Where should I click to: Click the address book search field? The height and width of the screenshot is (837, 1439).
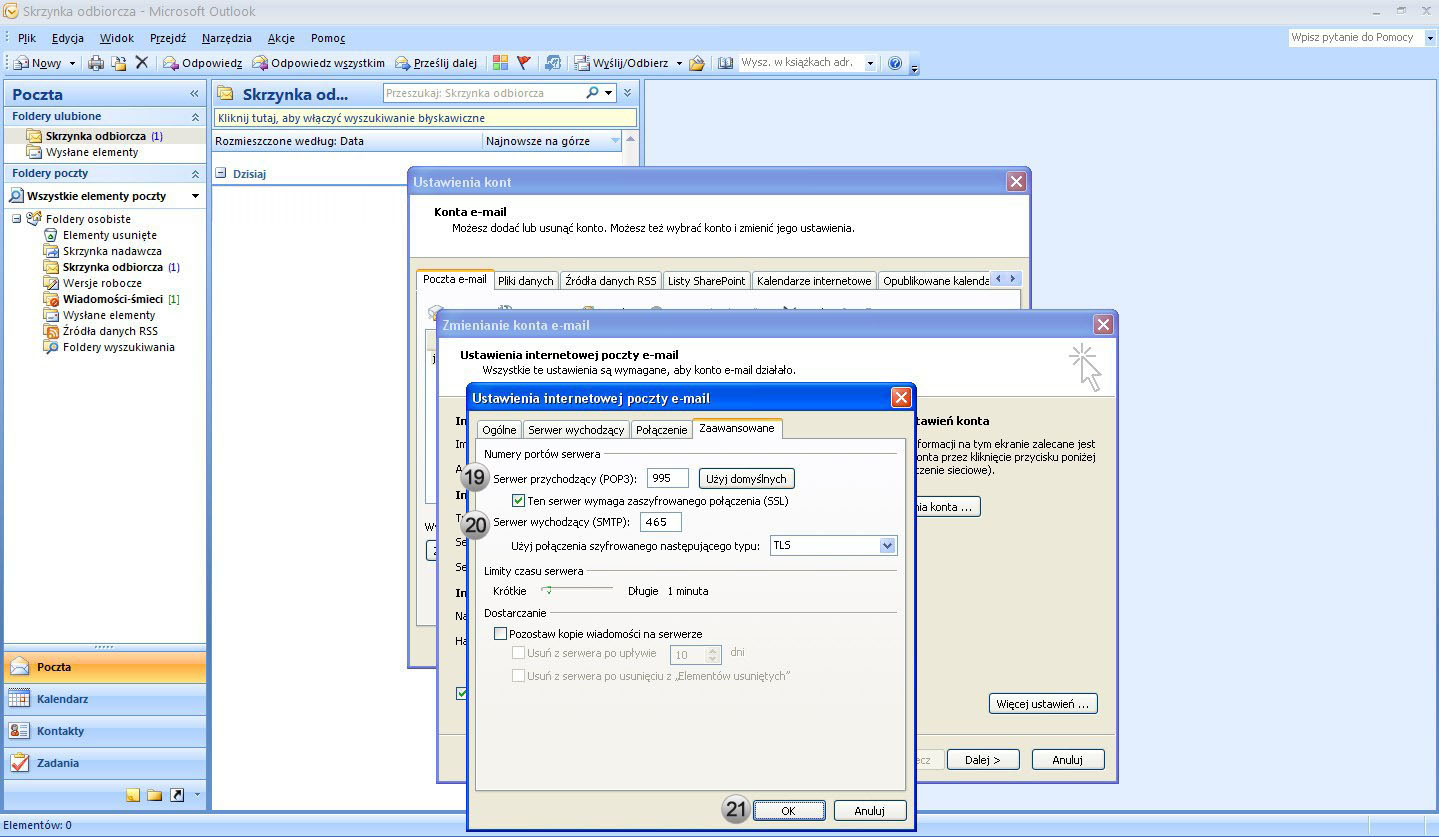[800, 63]
